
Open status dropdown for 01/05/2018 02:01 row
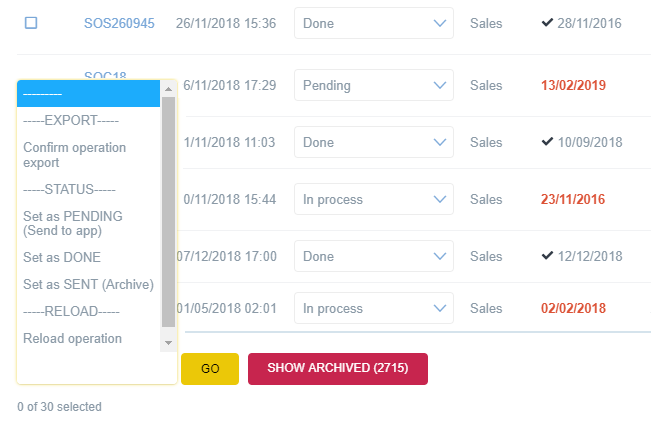373,308
